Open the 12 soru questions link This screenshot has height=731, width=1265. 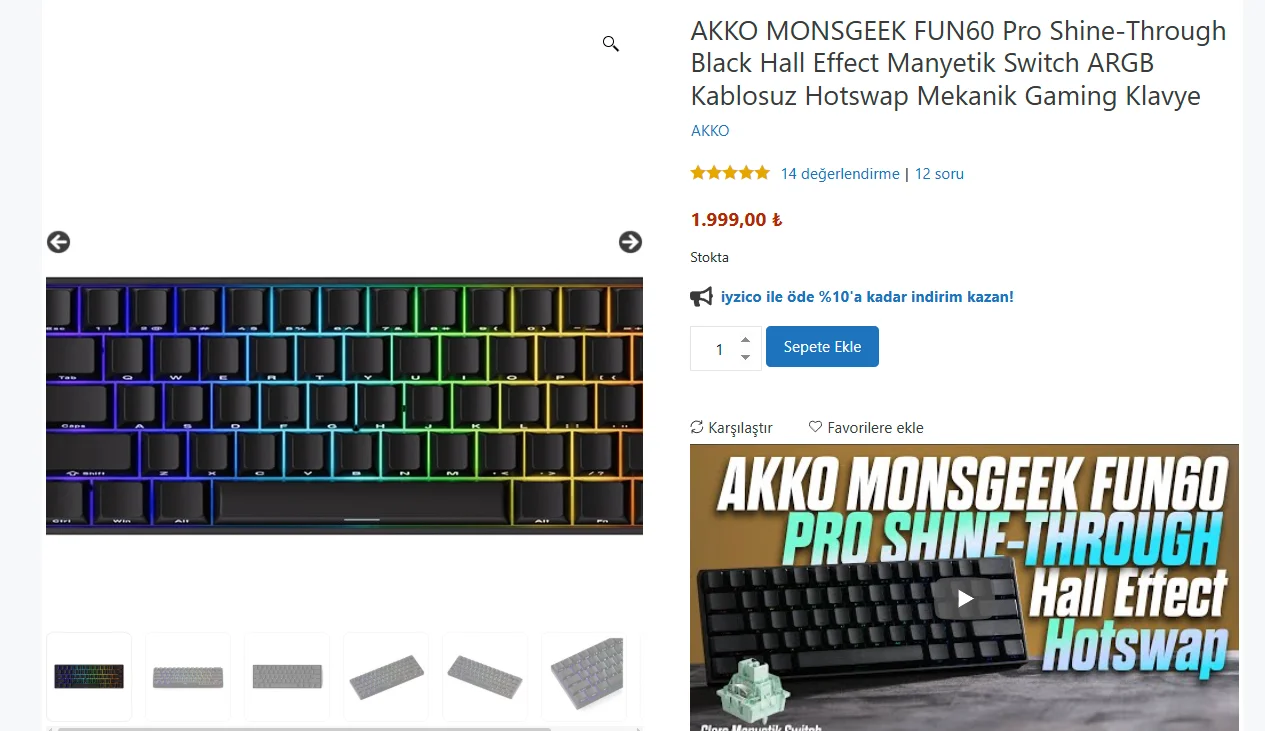click(x=939, y=174)
